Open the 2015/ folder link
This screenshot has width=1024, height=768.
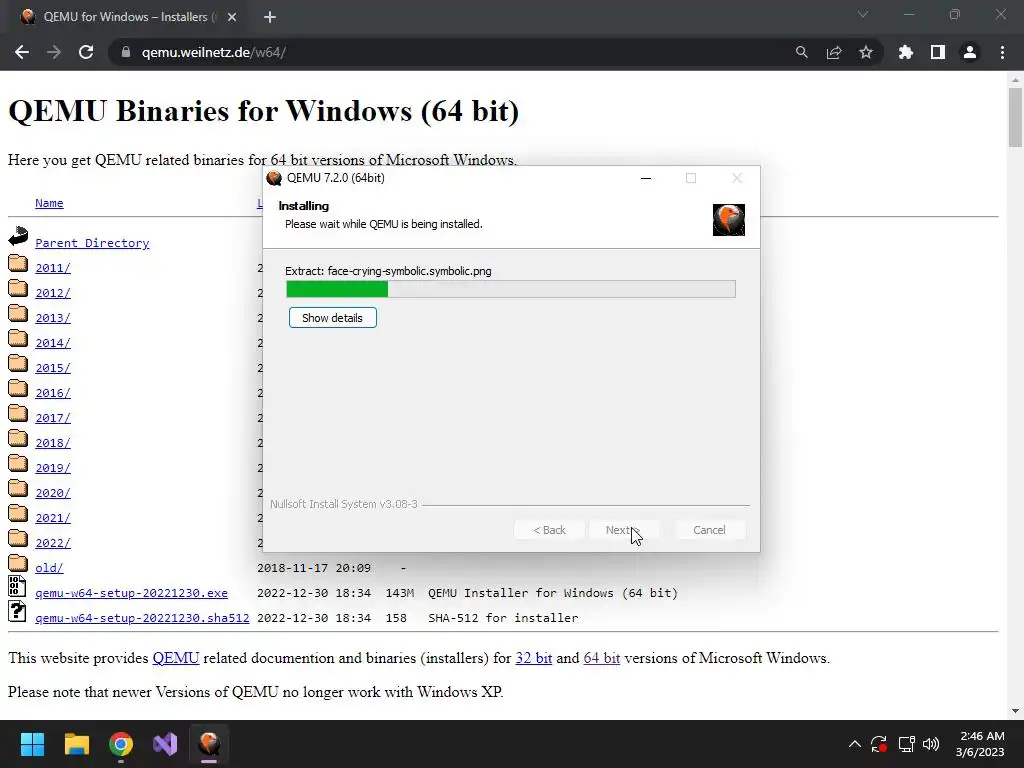[x=53, y=368]
